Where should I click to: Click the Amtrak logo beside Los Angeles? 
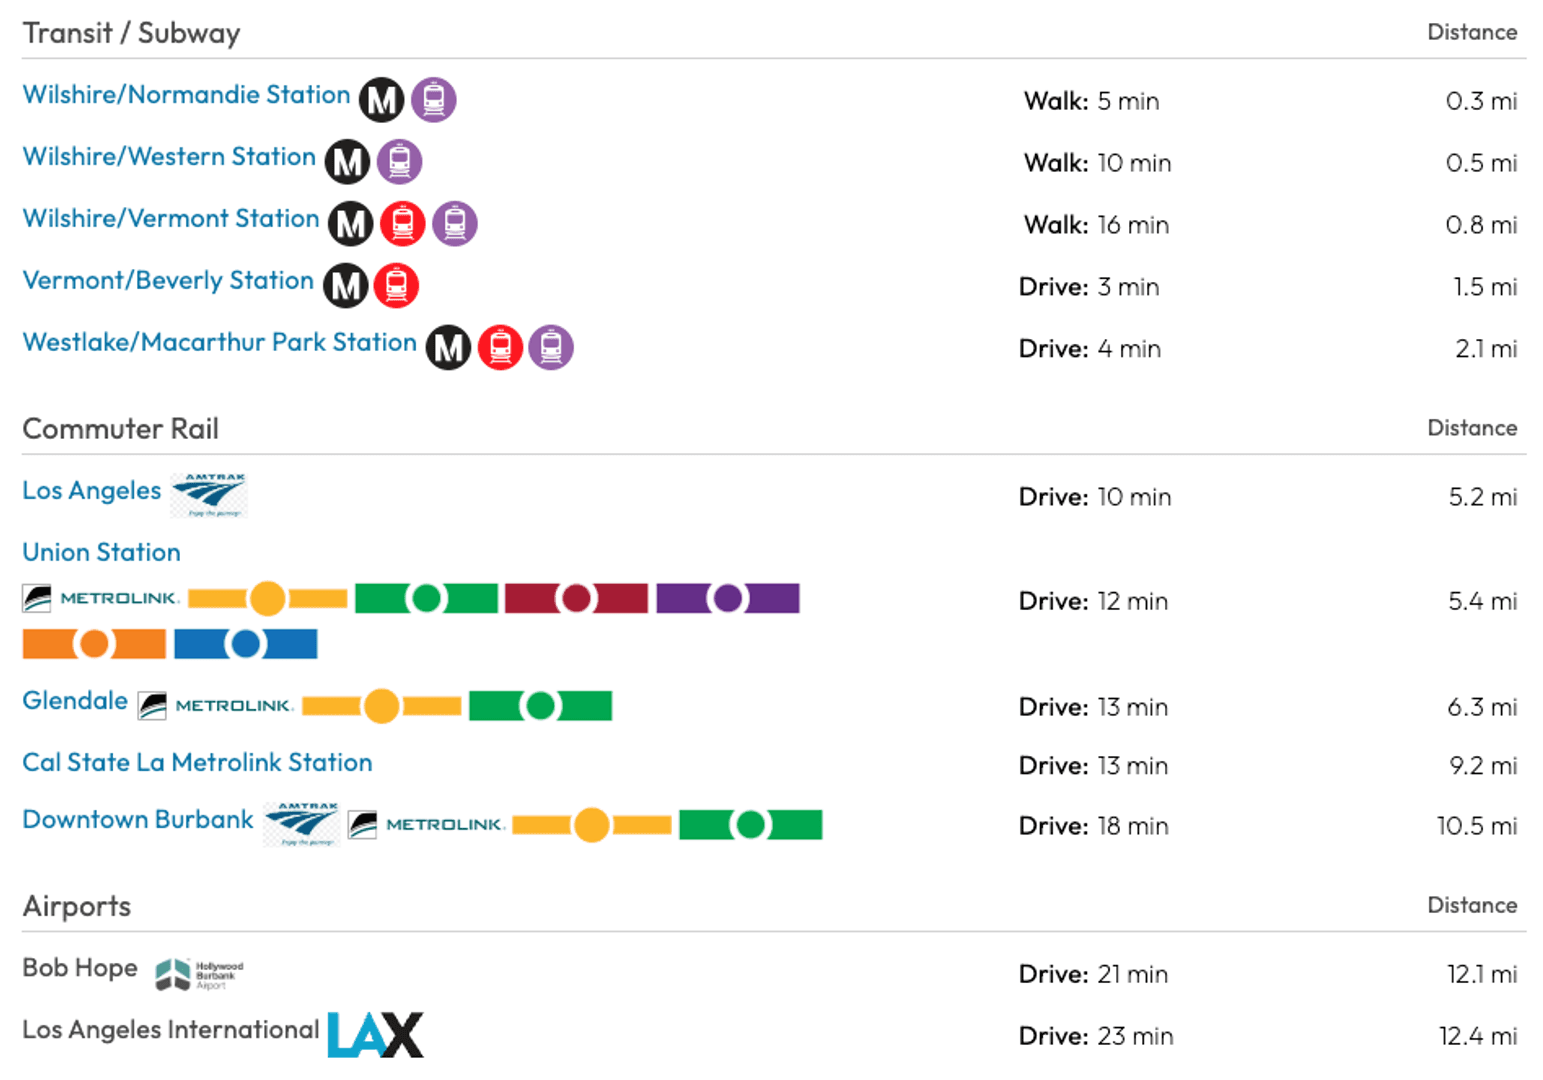point(208,495)
